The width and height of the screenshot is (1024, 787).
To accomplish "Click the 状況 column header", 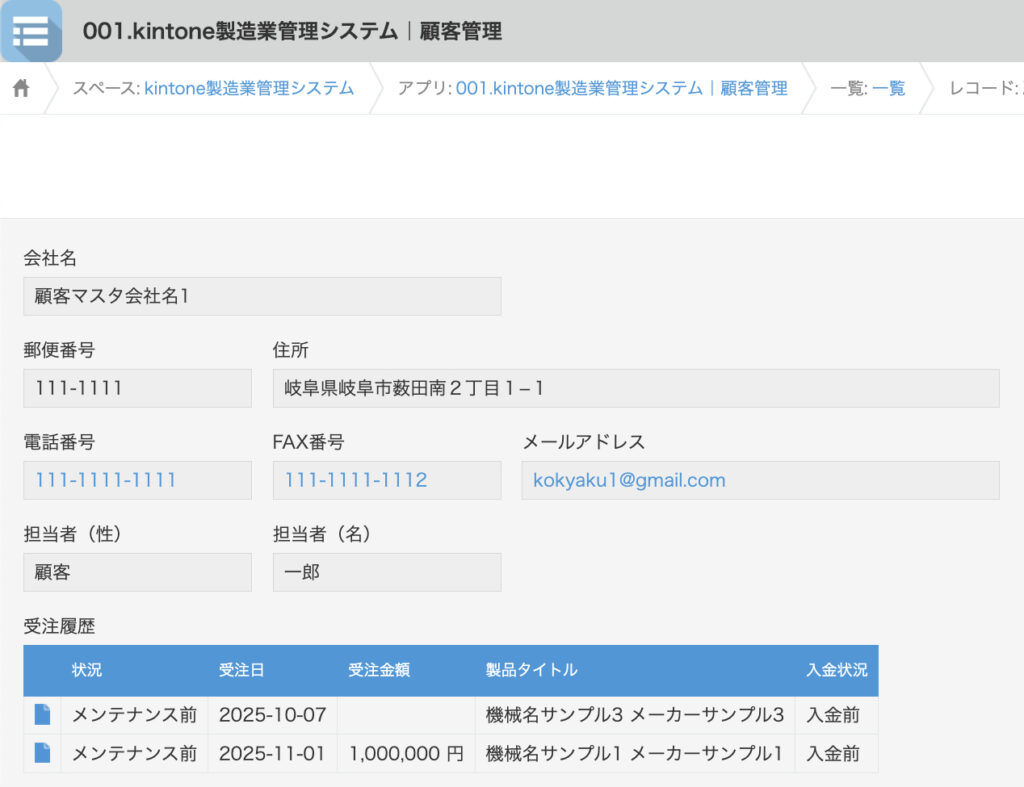I will click(87, 670).
